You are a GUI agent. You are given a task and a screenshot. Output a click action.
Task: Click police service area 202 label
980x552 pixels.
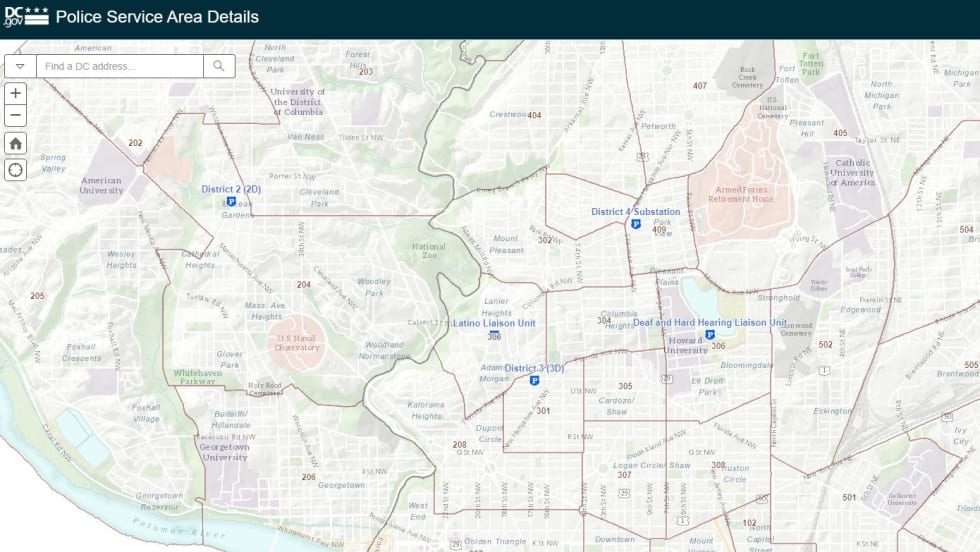pos(135,143)
